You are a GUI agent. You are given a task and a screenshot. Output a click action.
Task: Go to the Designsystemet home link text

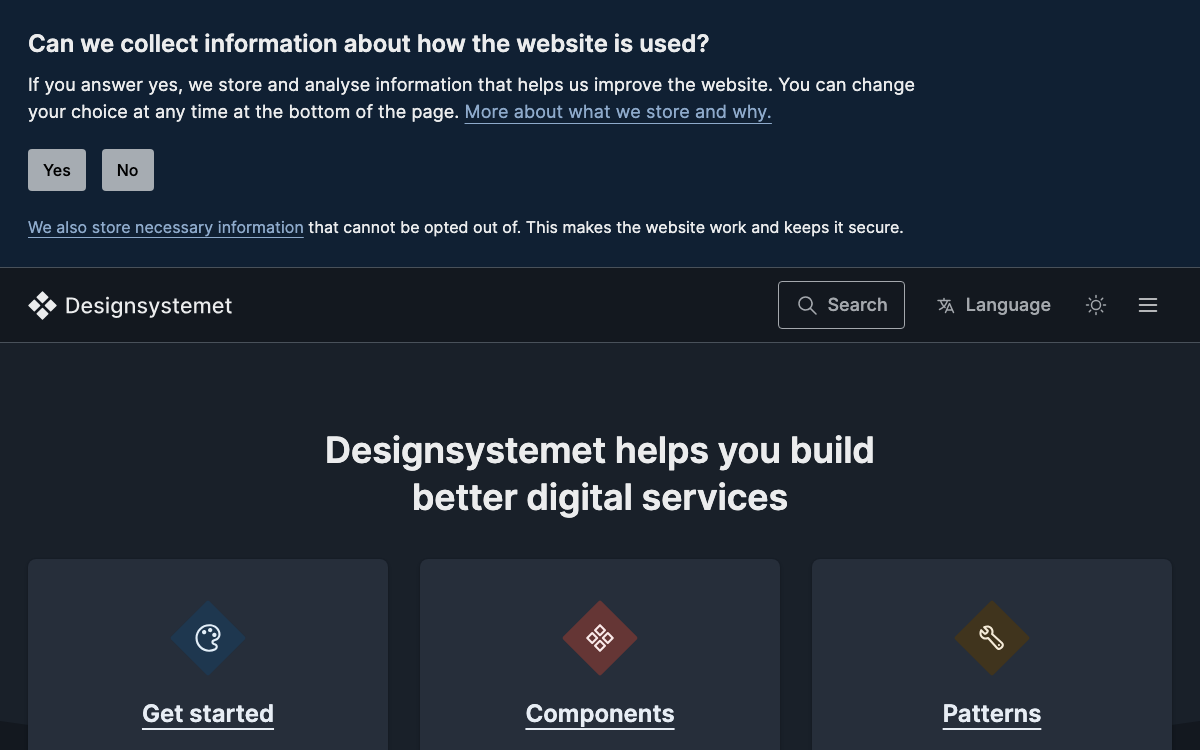(148, 305)
